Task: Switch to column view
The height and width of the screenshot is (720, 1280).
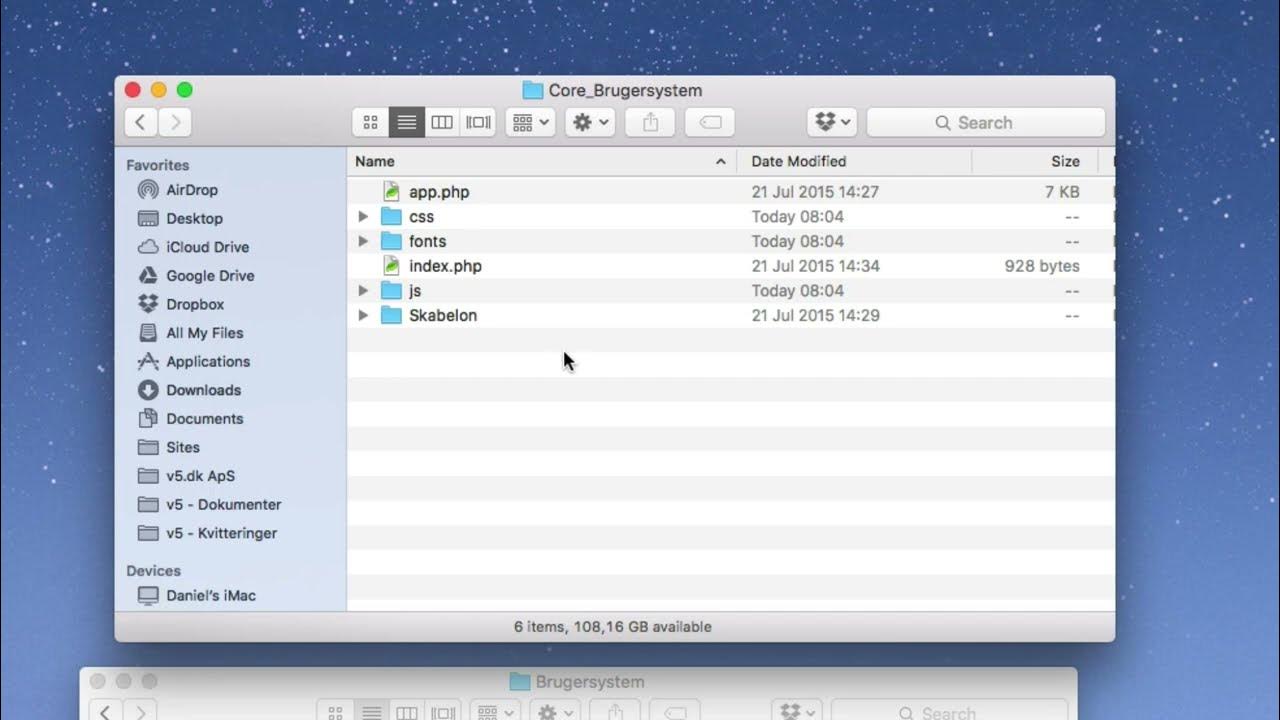Action: coord(442,122)
